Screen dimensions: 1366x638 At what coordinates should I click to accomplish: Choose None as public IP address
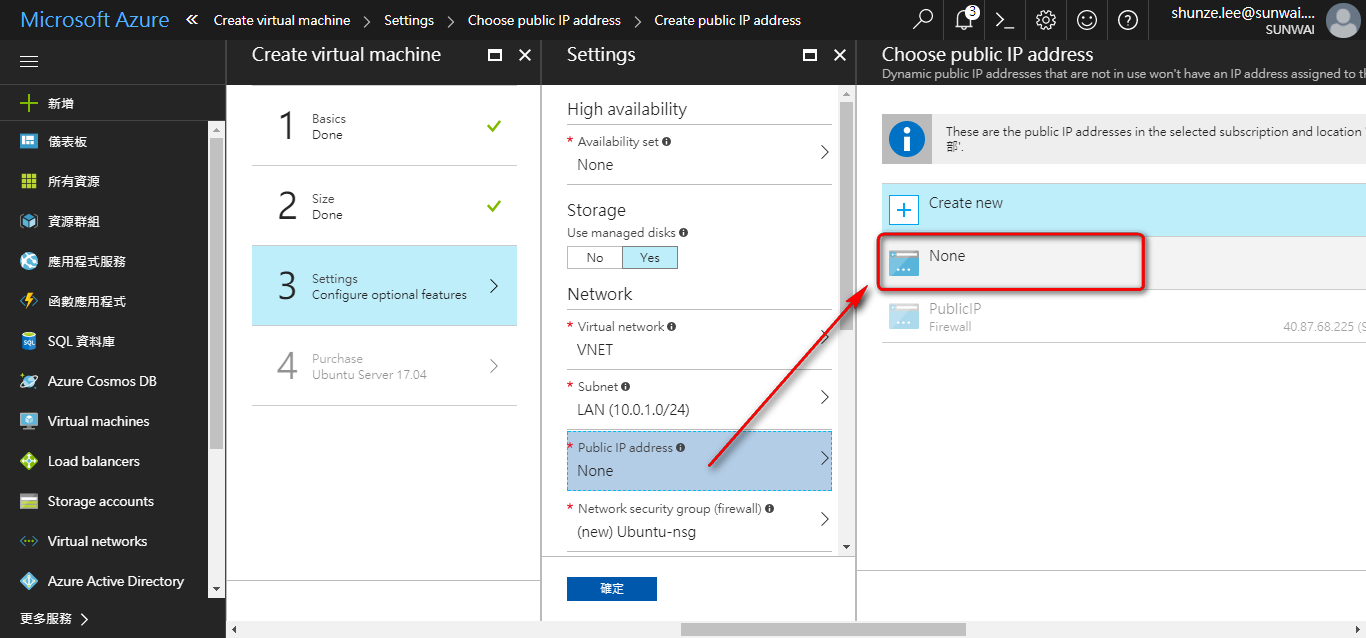coord(1123,263)
